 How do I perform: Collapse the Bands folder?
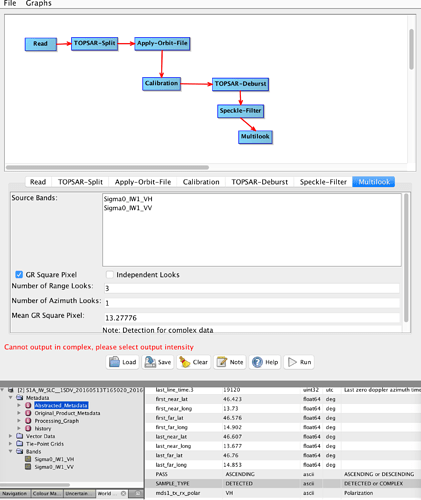pyautogui.click(x=11, y=451)
